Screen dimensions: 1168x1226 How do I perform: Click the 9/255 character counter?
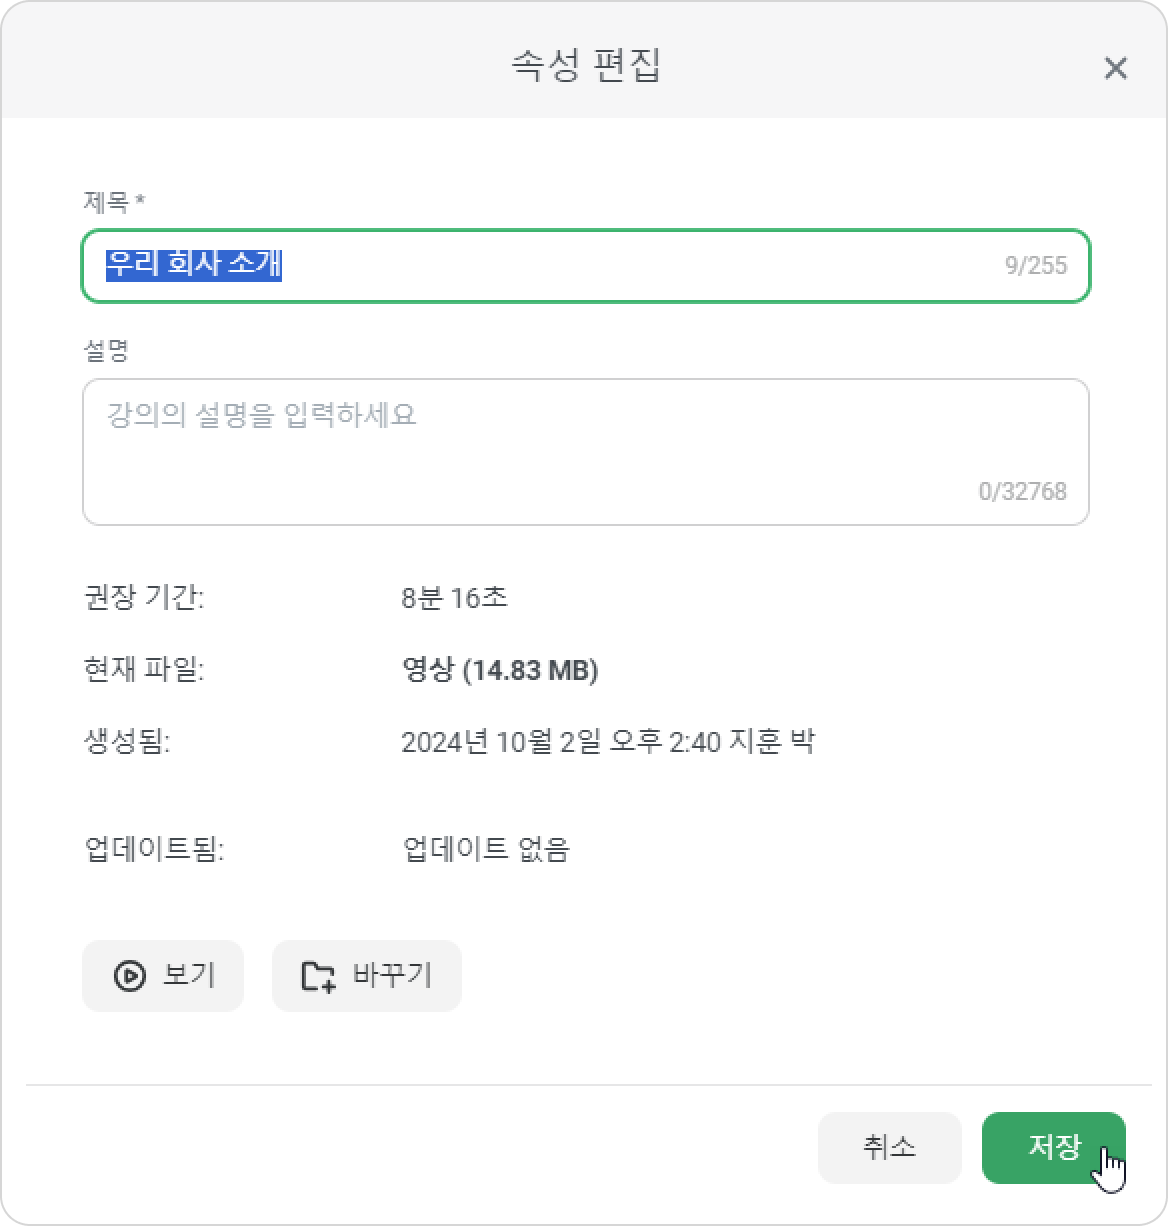tap(1036, 265)
